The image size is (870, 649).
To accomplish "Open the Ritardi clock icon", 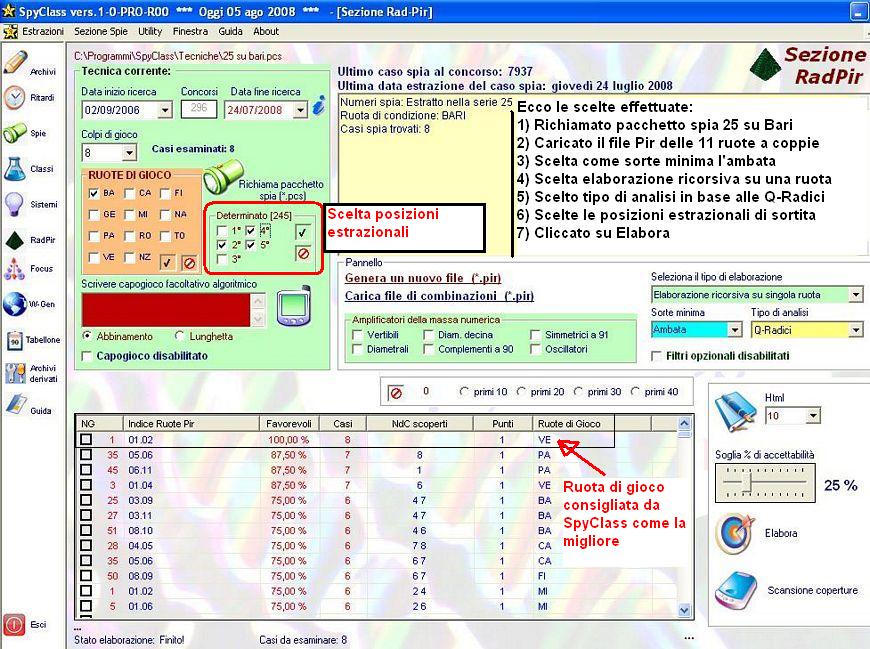I will (x=14, y=98).
